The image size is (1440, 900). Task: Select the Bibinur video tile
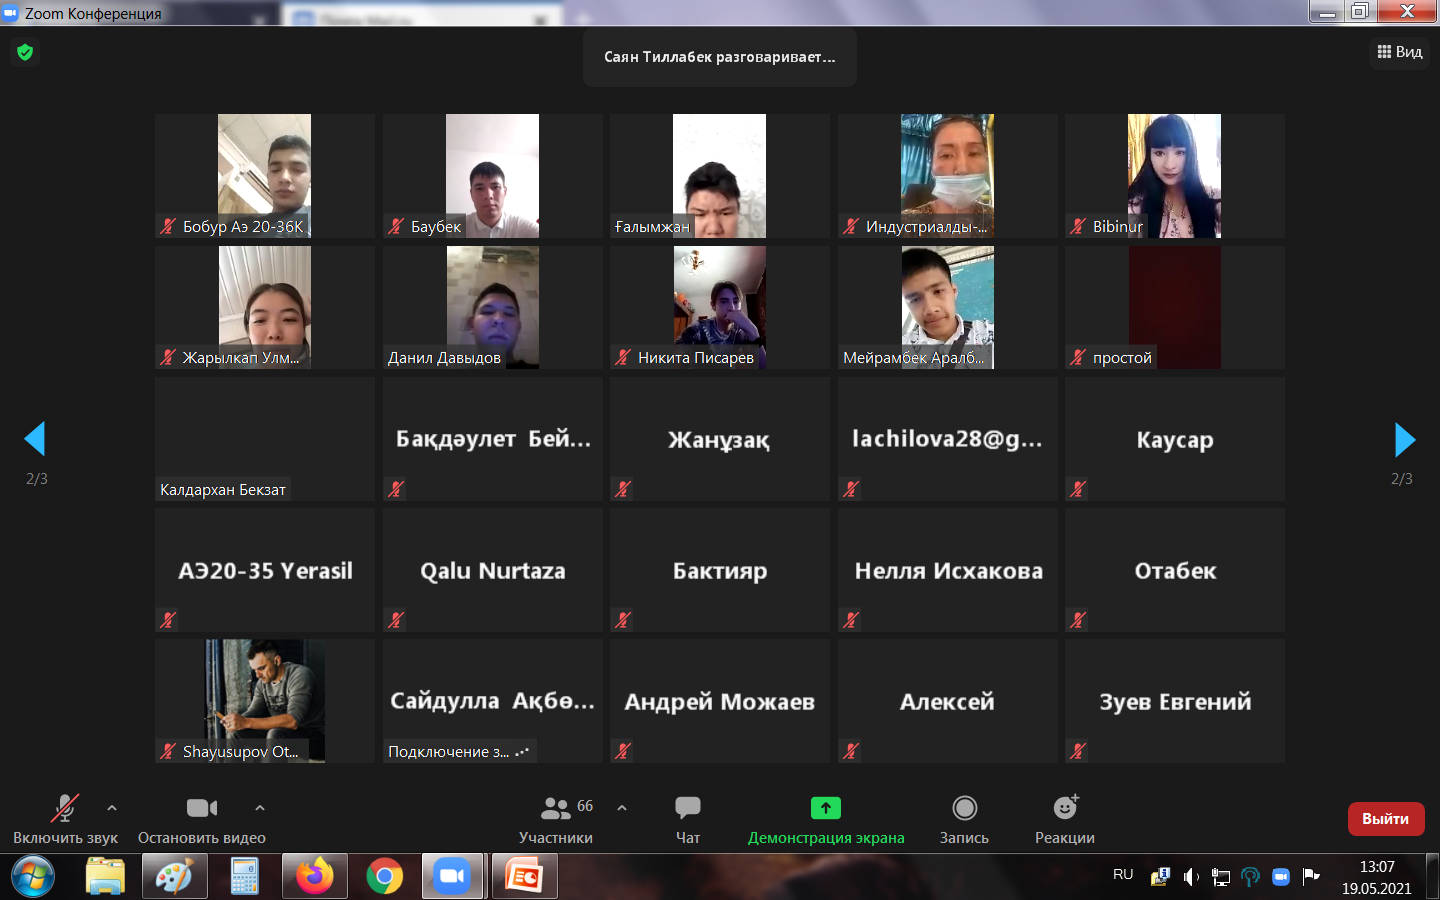(1174, 175)
